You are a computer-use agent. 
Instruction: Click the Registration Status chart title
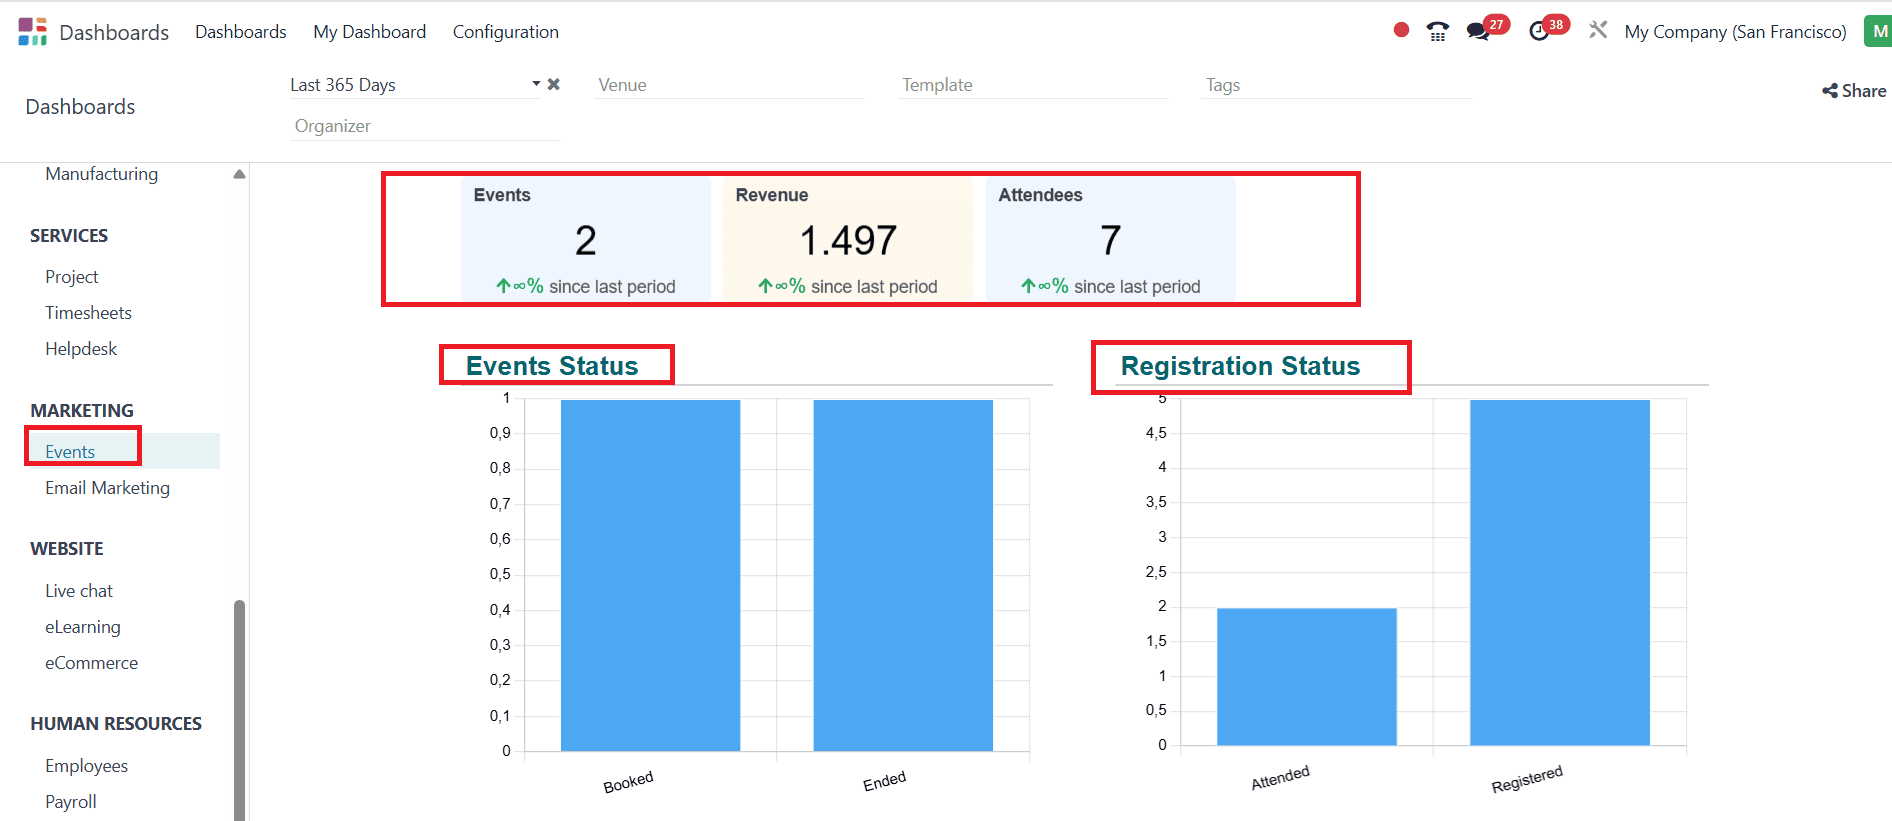pos(1240,366)
